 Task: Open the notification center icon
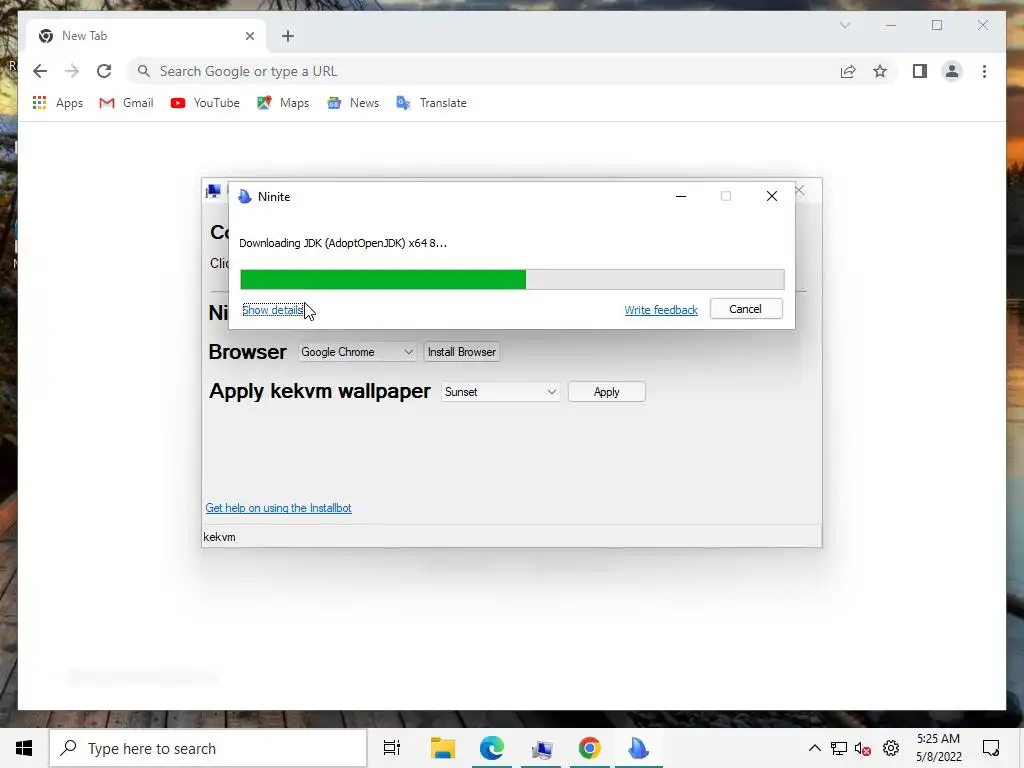click(x=991, y=748)
